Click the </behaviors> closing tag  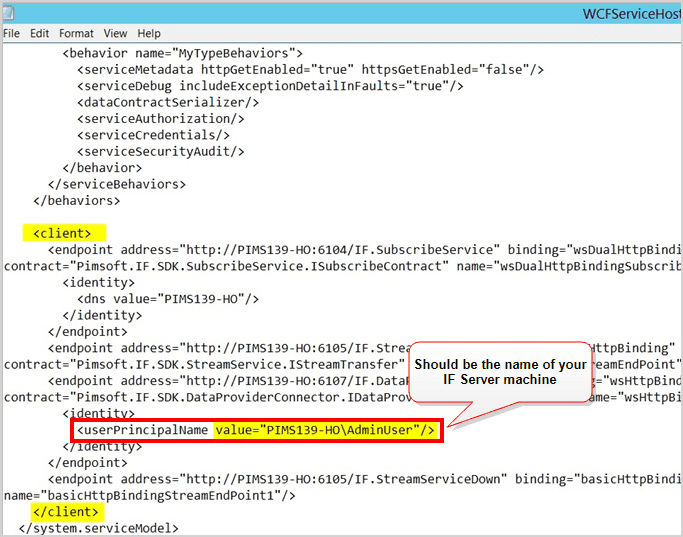(x=77, y=201)
